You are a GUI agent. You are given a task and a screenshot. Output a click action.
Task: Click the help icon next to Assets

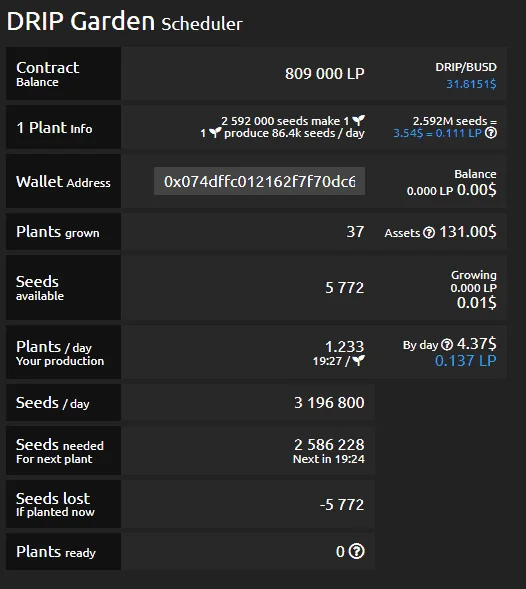click(429, 233)
